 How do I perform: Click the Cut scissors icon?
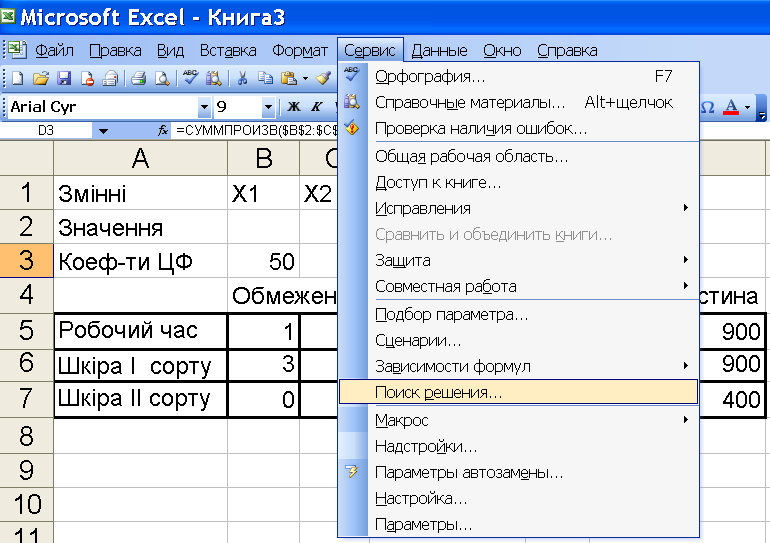coord(242,79)
